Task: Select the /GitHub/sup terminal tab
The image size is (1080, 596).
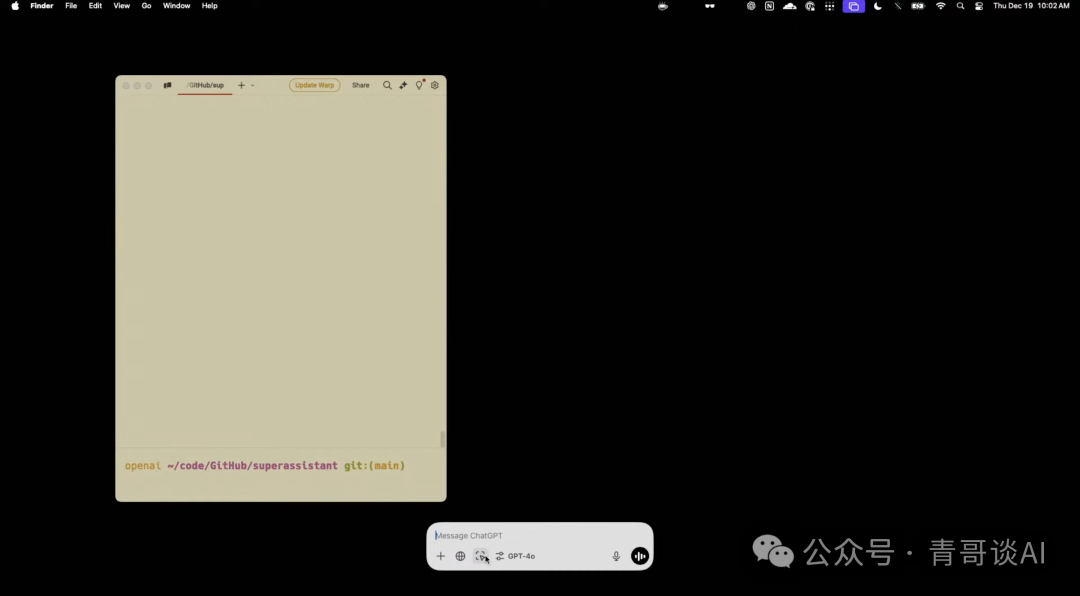Action: click(x=205, y=85)
